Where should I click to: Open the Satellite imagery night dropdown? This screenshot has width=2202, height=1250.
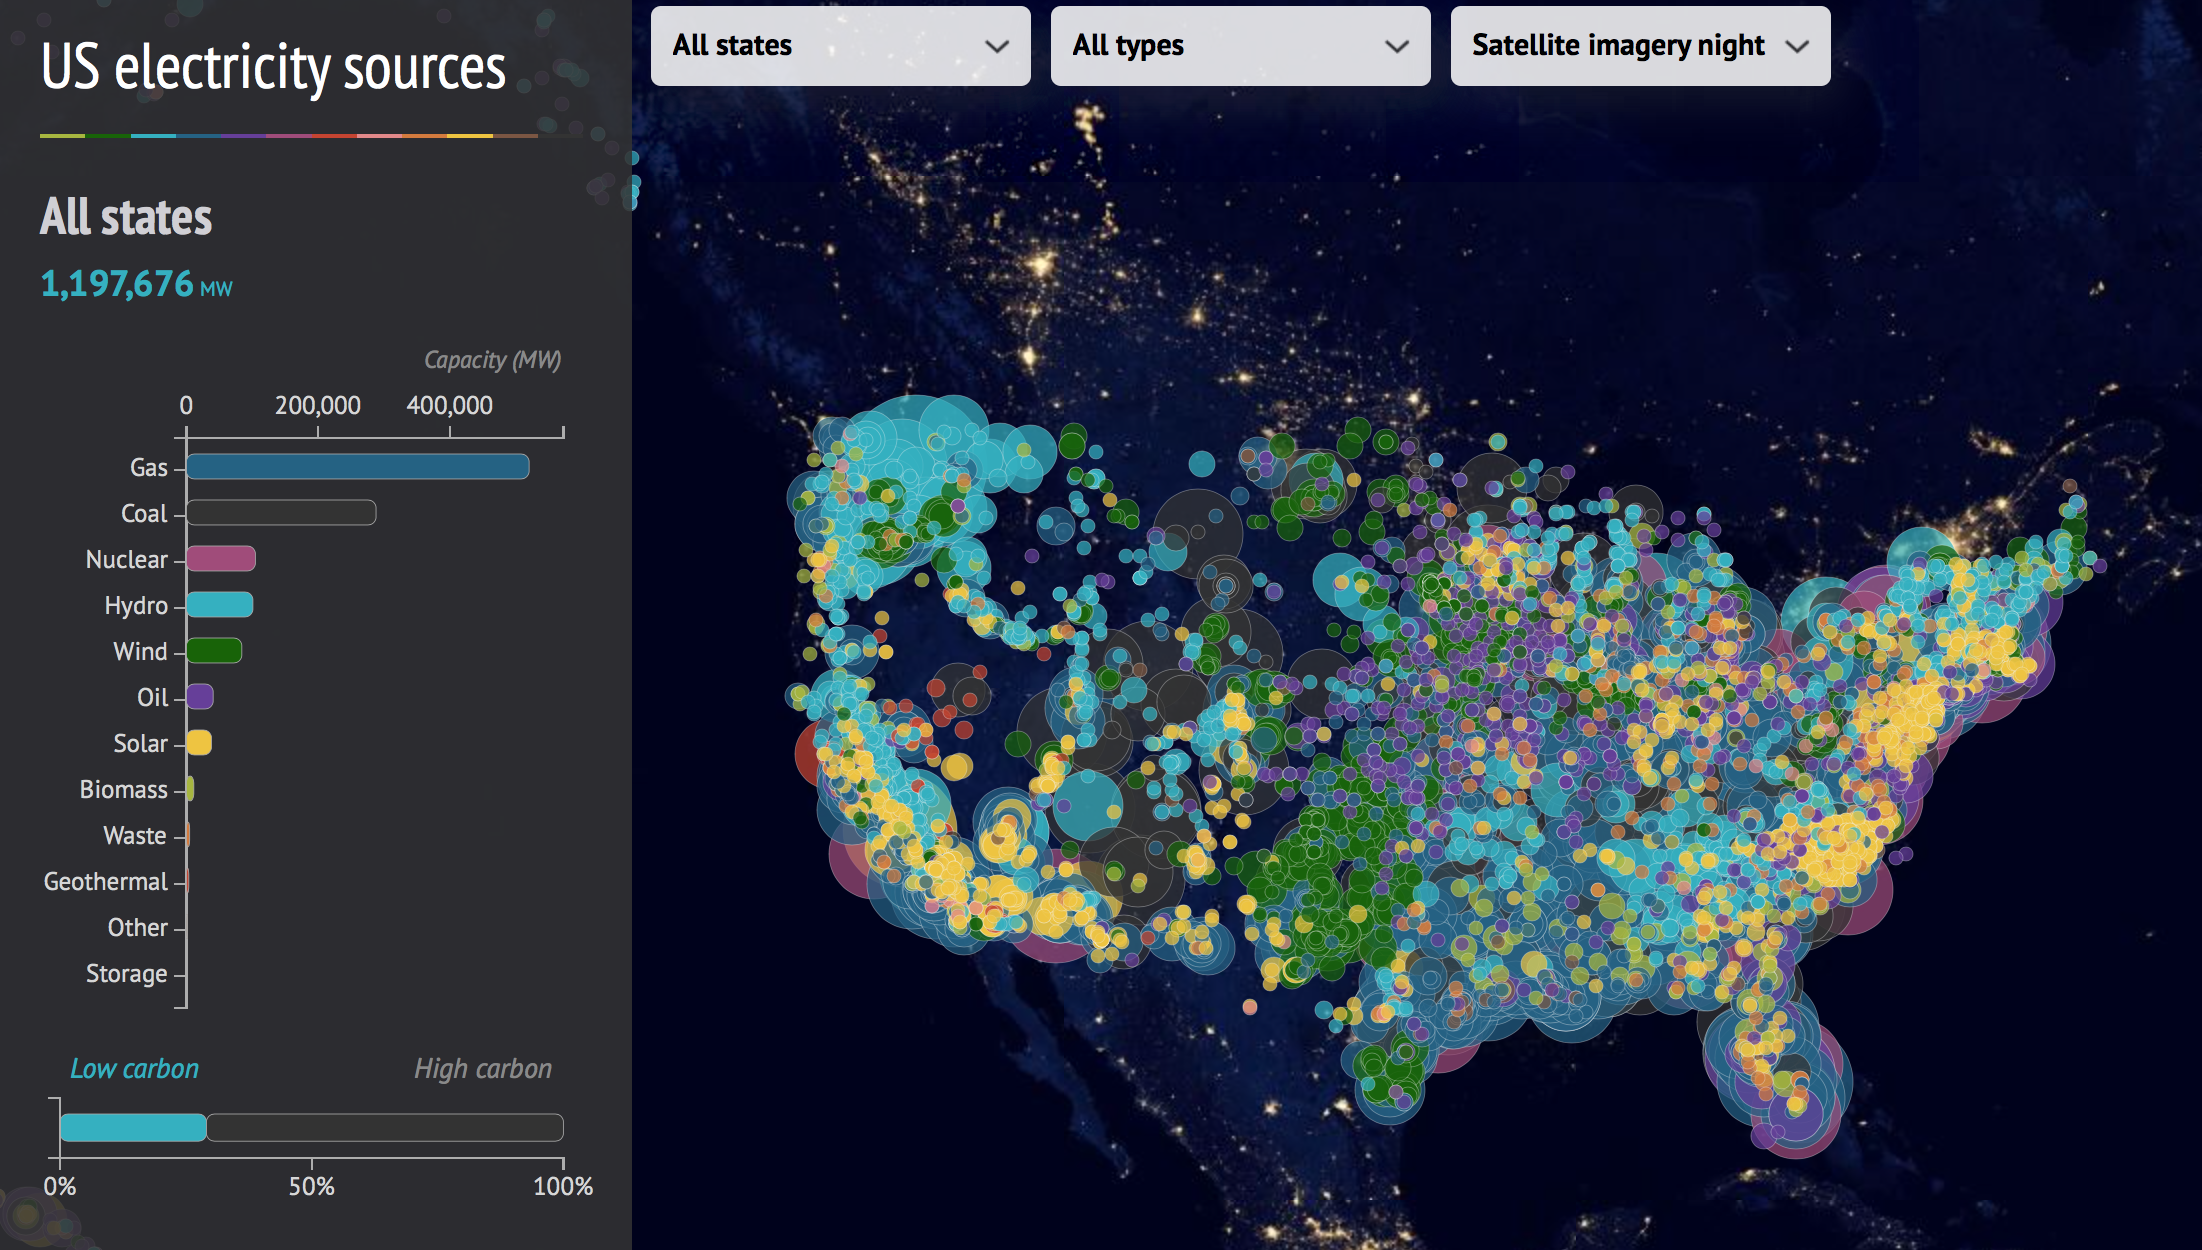point(1638,41)
